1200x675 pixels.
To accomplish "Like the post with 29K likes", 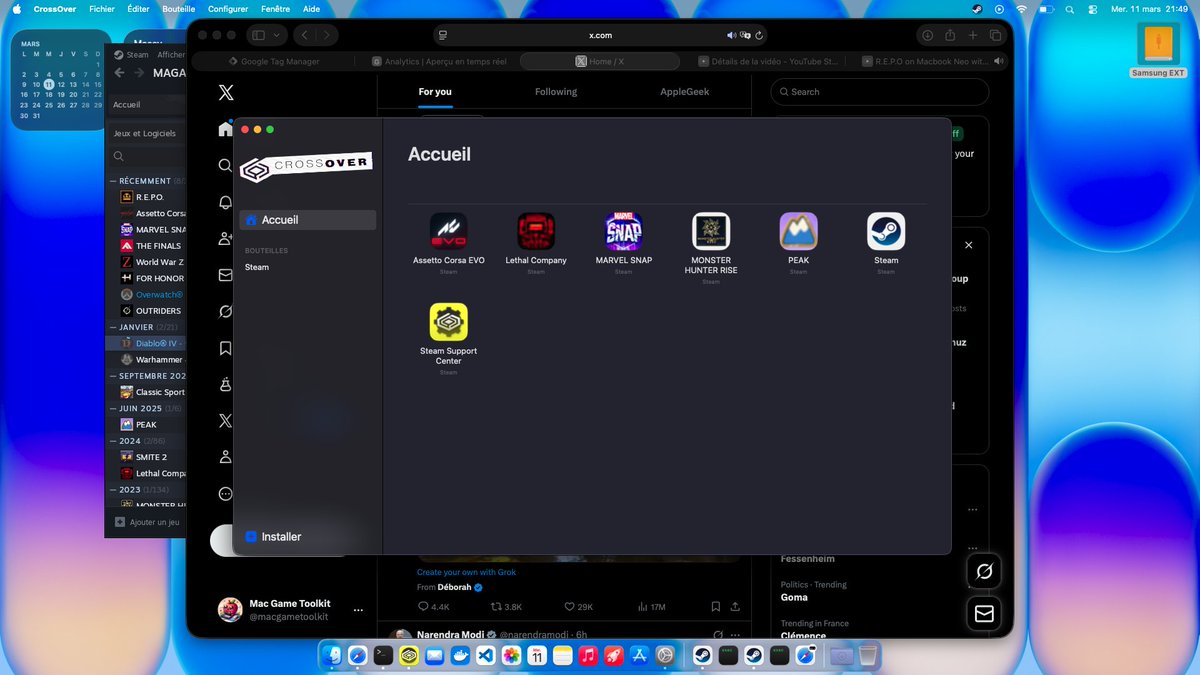I will tap(578, 606).
